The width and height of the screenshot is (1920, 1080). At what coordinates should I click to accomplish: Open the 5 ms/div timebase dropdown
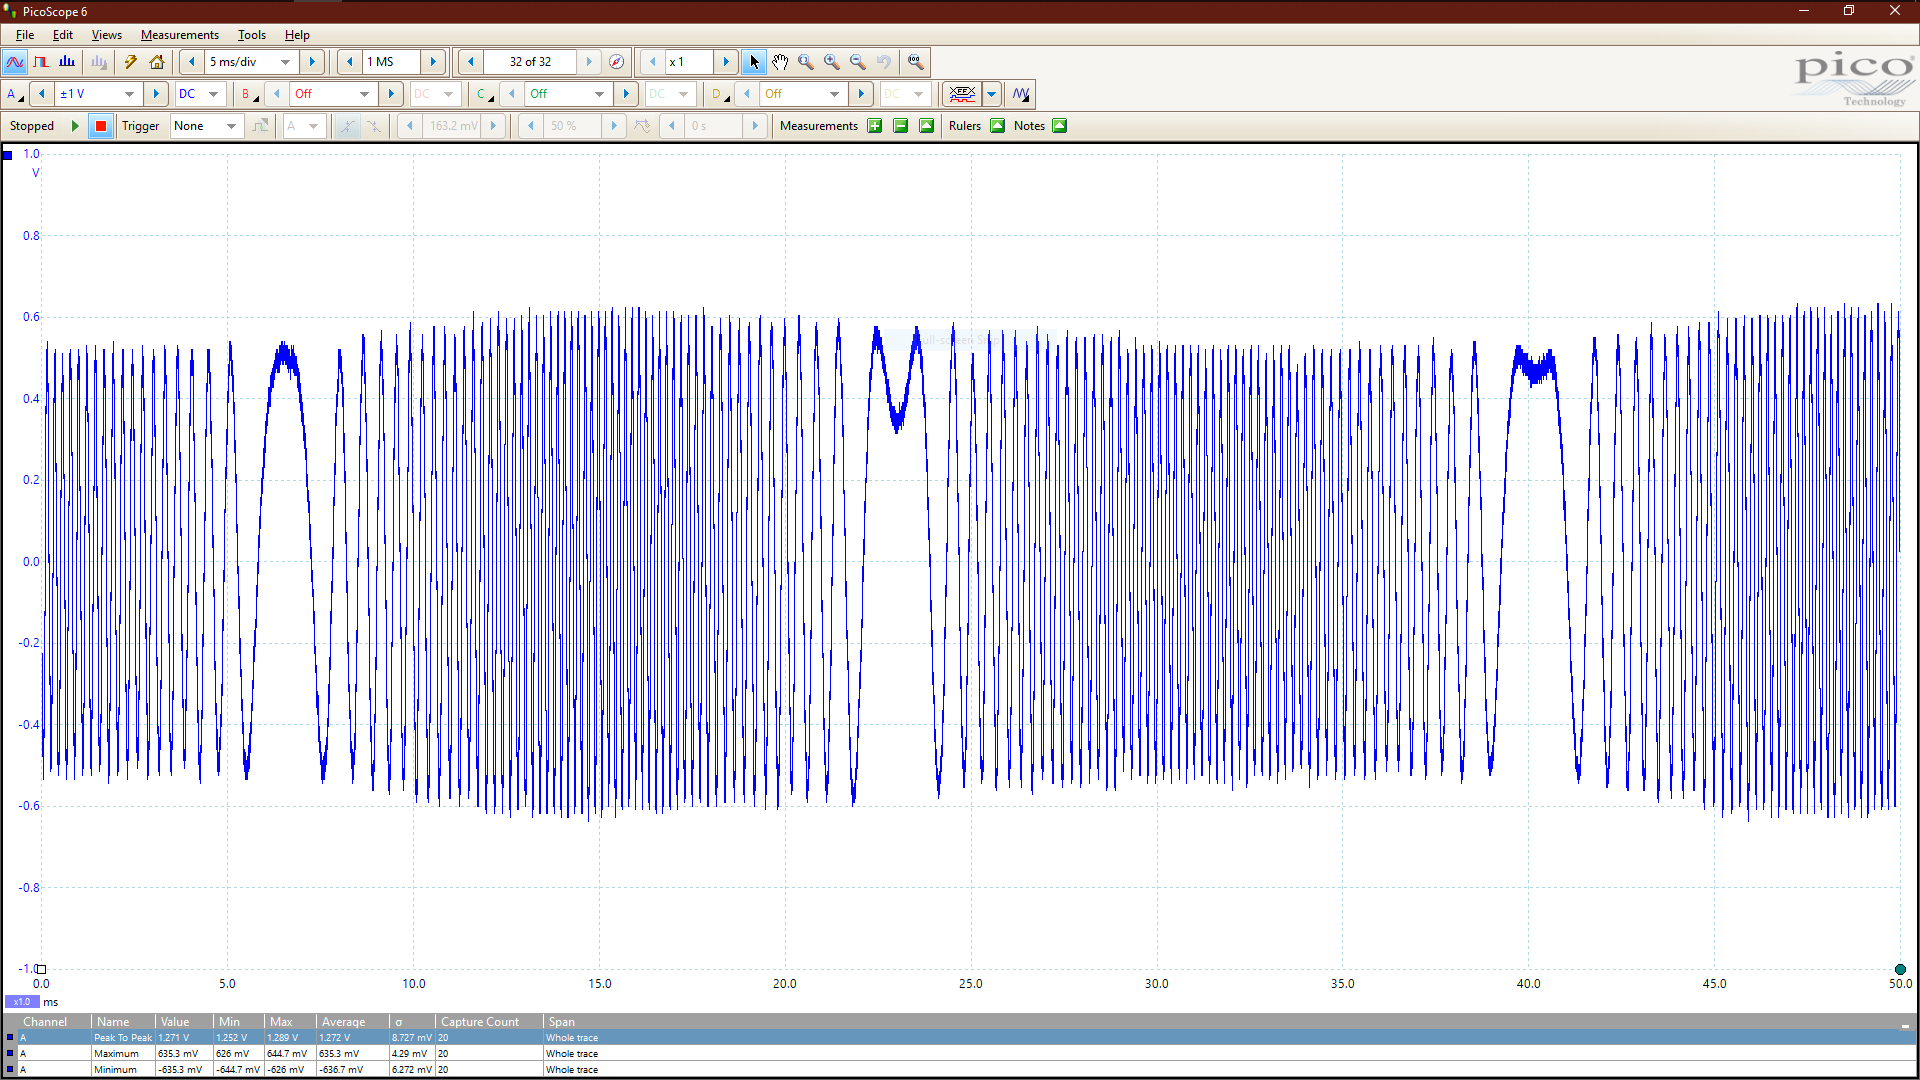click(x=285, y=62)
